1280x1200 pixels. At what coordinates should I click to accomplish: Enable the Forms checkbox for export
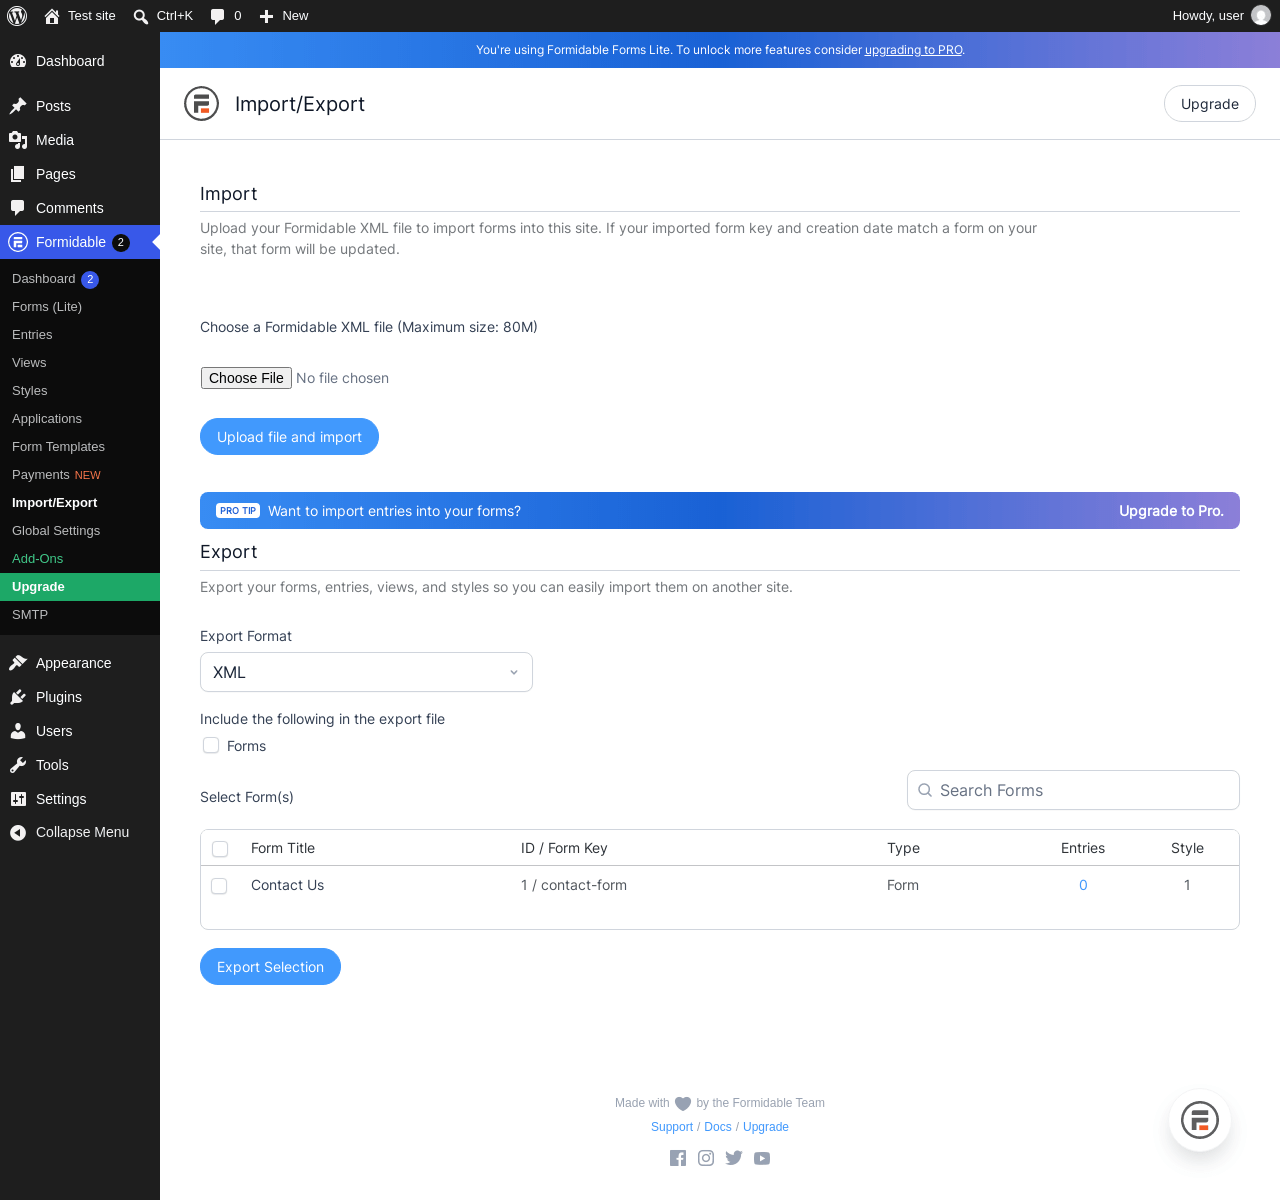pos(211,745)
